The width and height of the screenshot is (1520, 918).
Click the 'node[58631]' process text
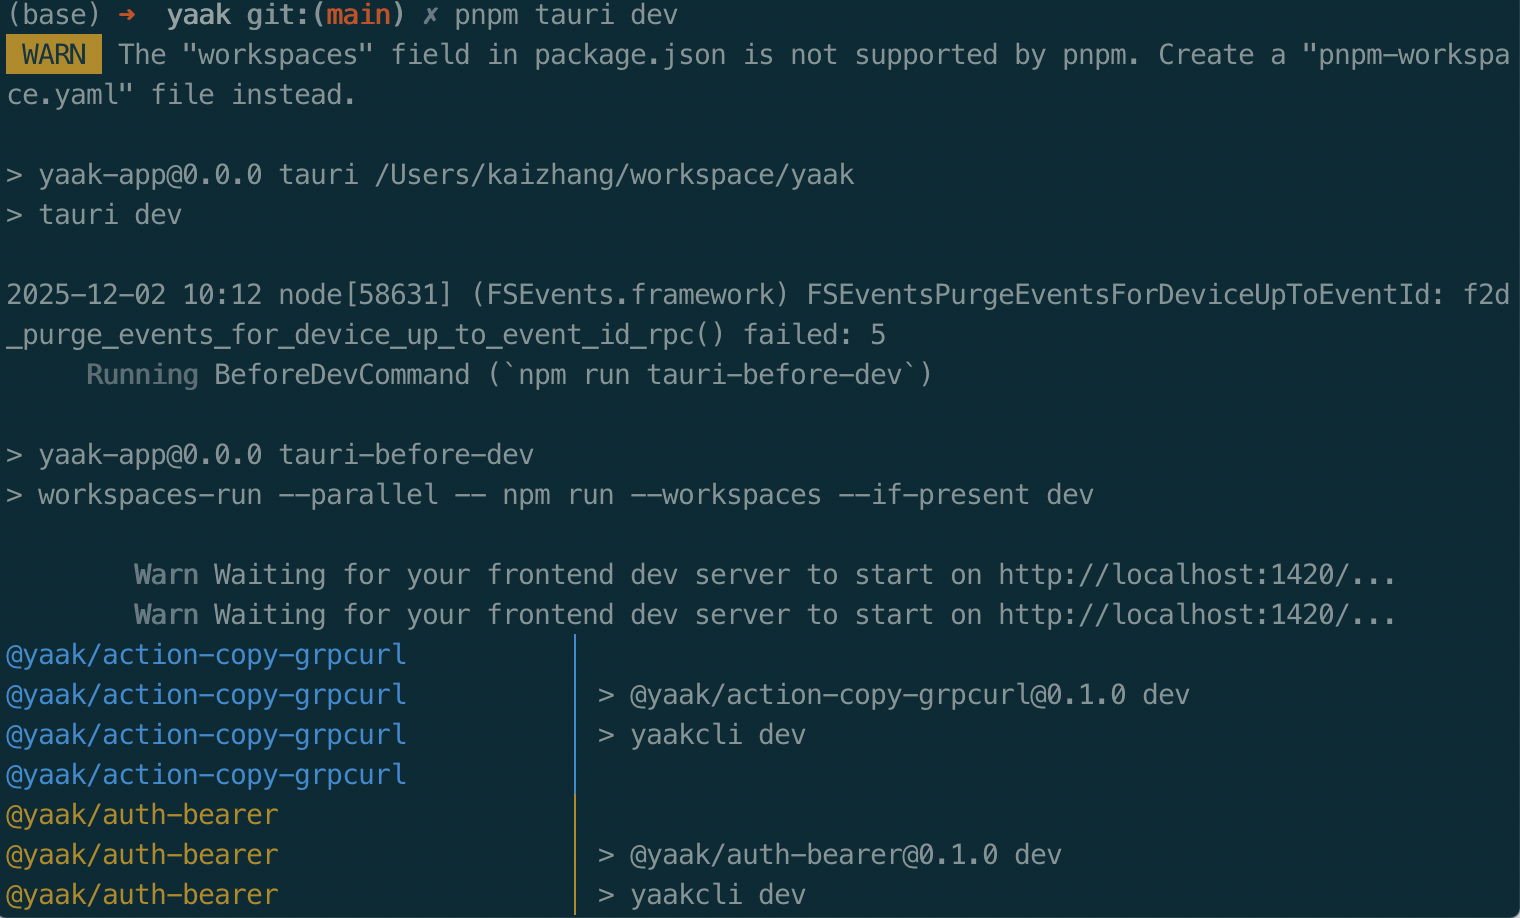(x=365, y=295)
